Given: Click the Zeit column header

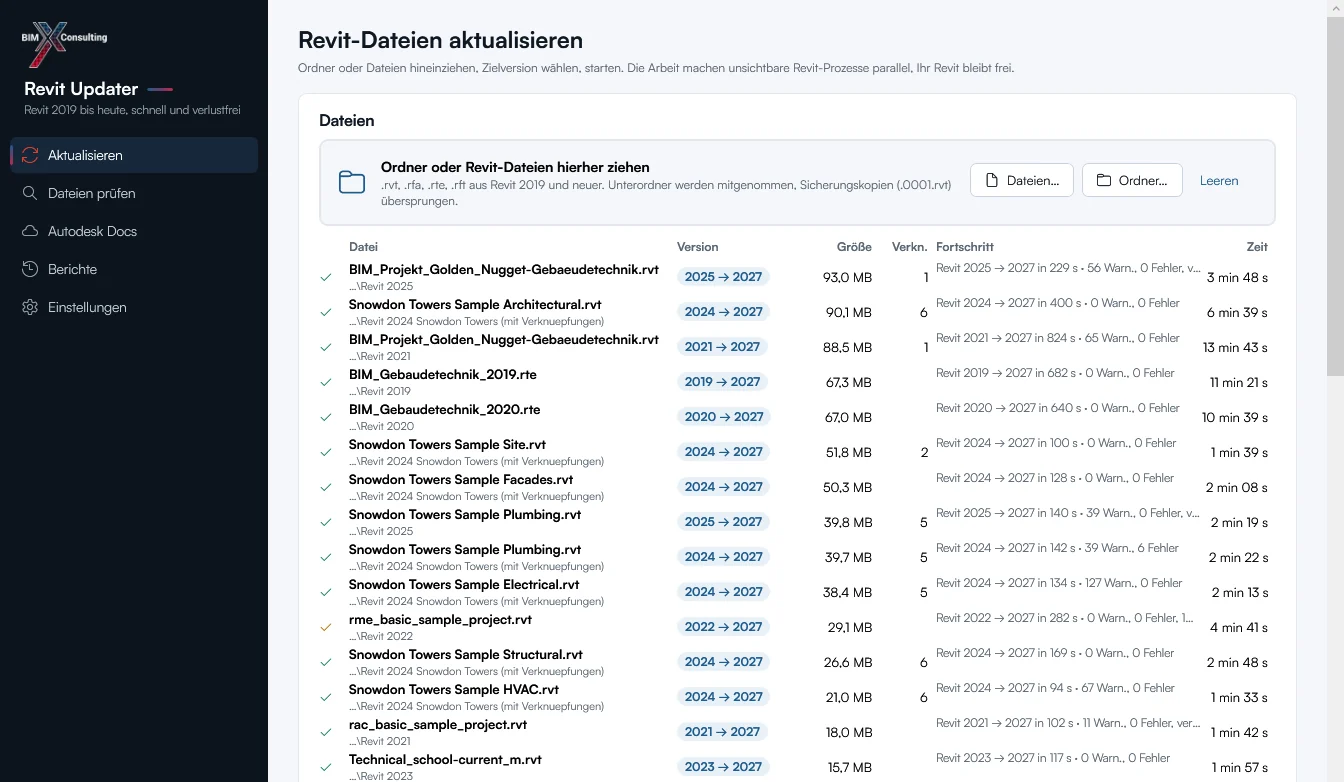Looking at the screenshot, I should [x=1257, y=247].
